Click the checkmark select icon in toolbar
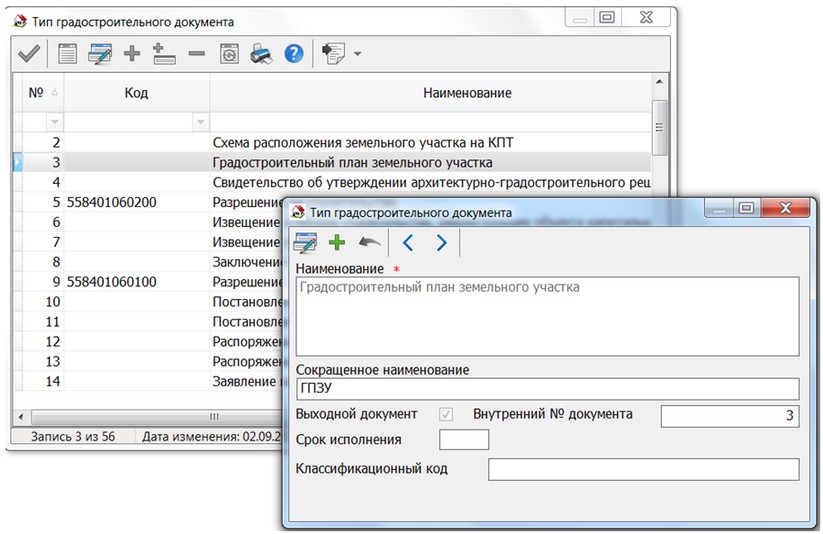This screenshot has height=534, width=823. (29, 54)
